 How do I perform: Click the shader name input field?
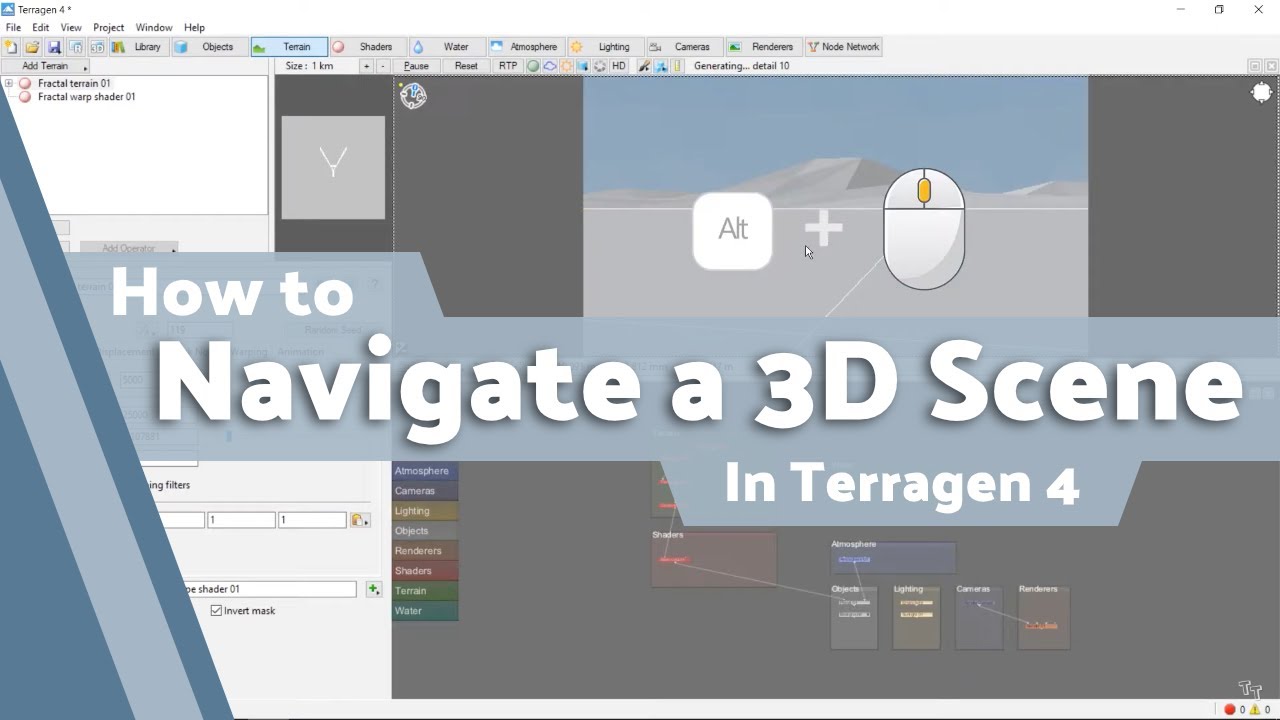(268, 589)
